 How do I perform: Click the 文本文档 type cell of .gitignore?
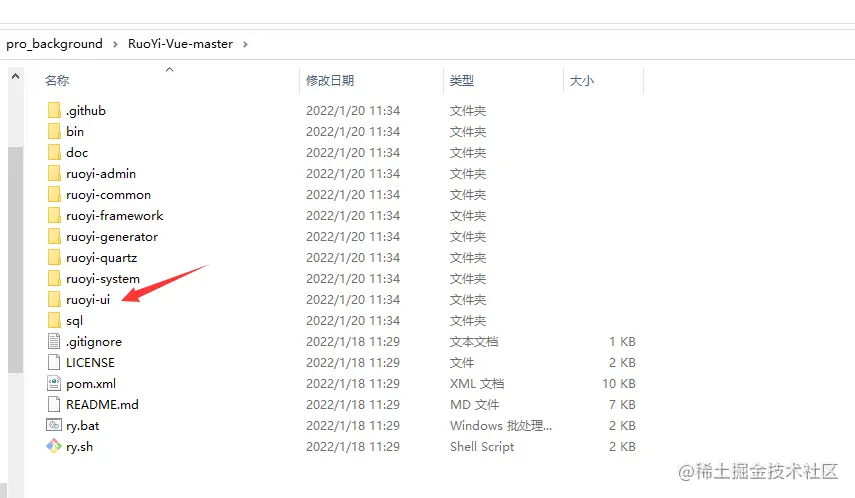tap(473, 341)
